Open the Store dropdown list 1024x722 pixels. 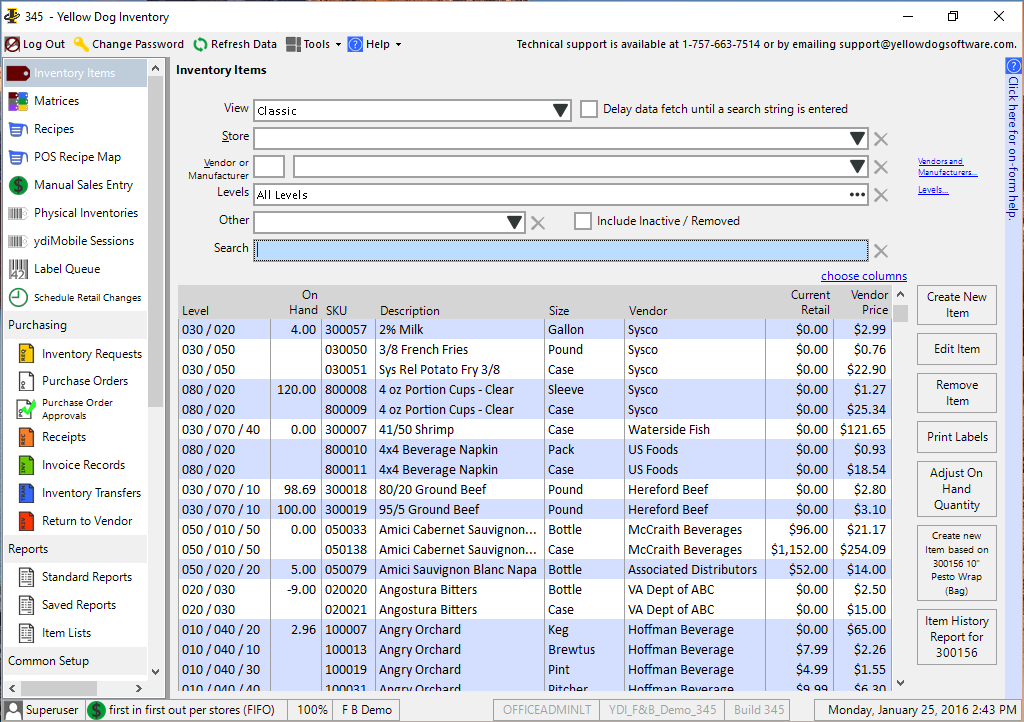(x=857, y=139)
